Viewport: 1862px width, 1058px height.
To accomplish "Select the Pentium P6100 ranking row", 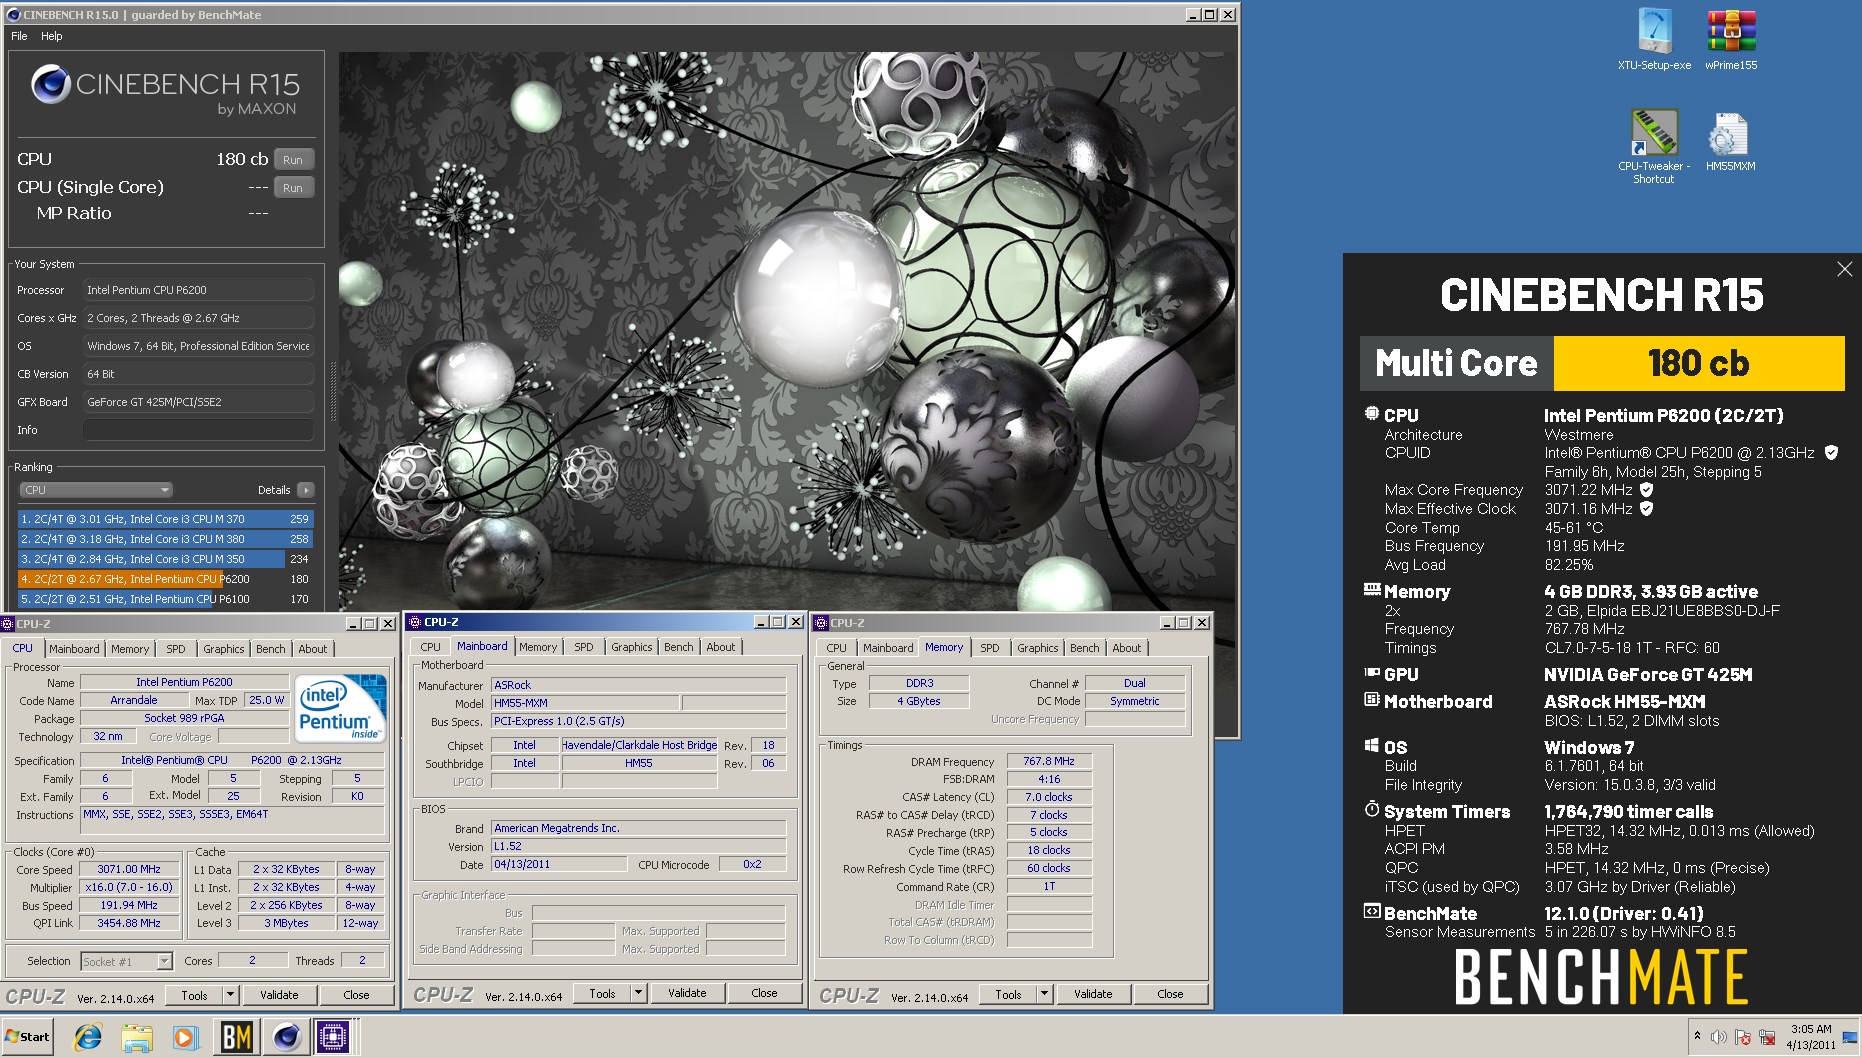I will click(165, 599).
